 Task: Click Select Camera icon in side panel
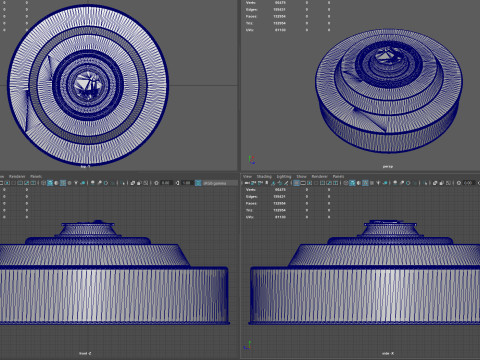[x=247, y=183]
